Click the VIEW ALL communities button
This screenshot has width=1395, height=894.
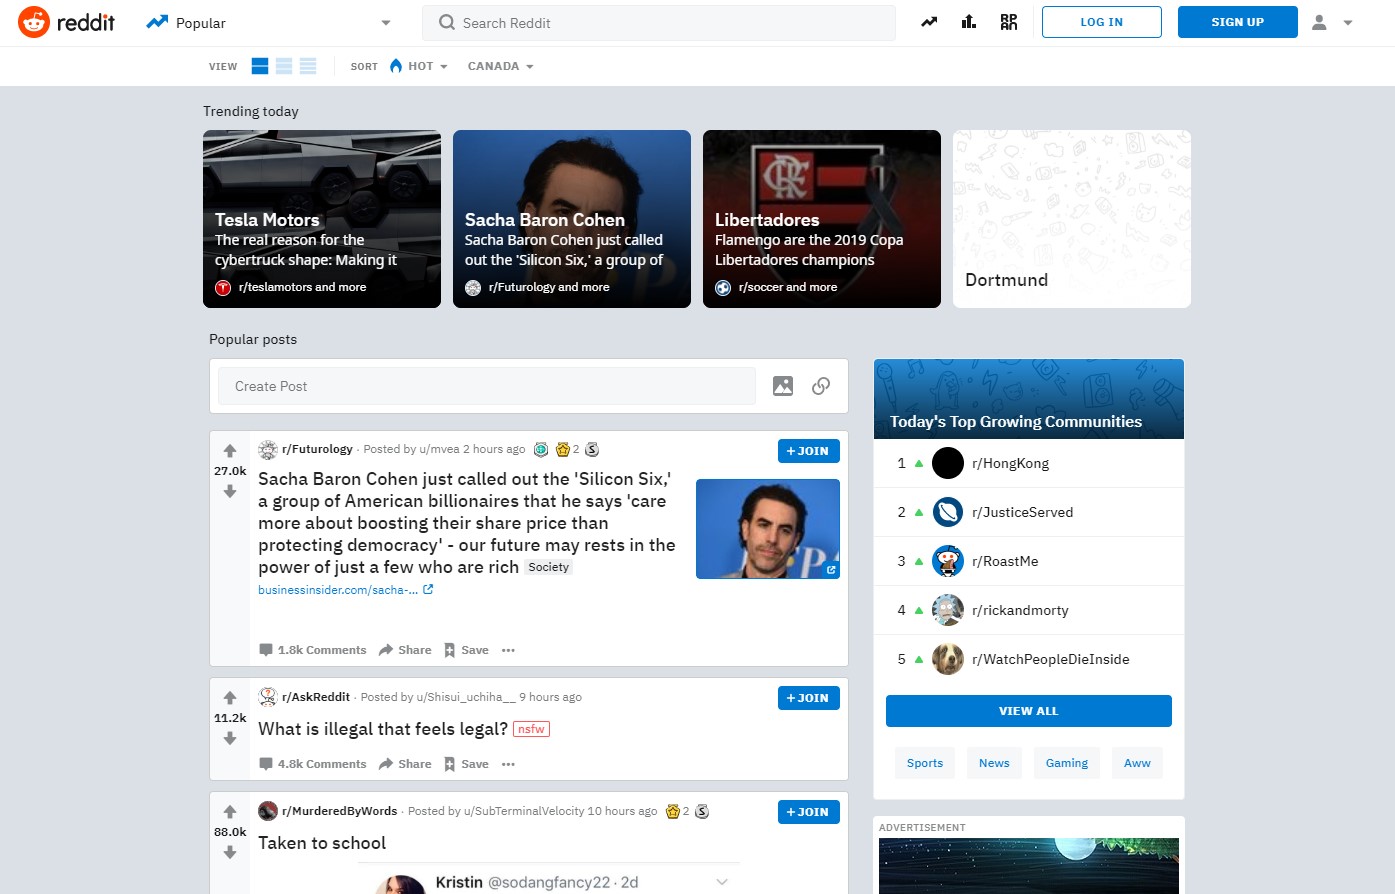[x=1029, y=711]
